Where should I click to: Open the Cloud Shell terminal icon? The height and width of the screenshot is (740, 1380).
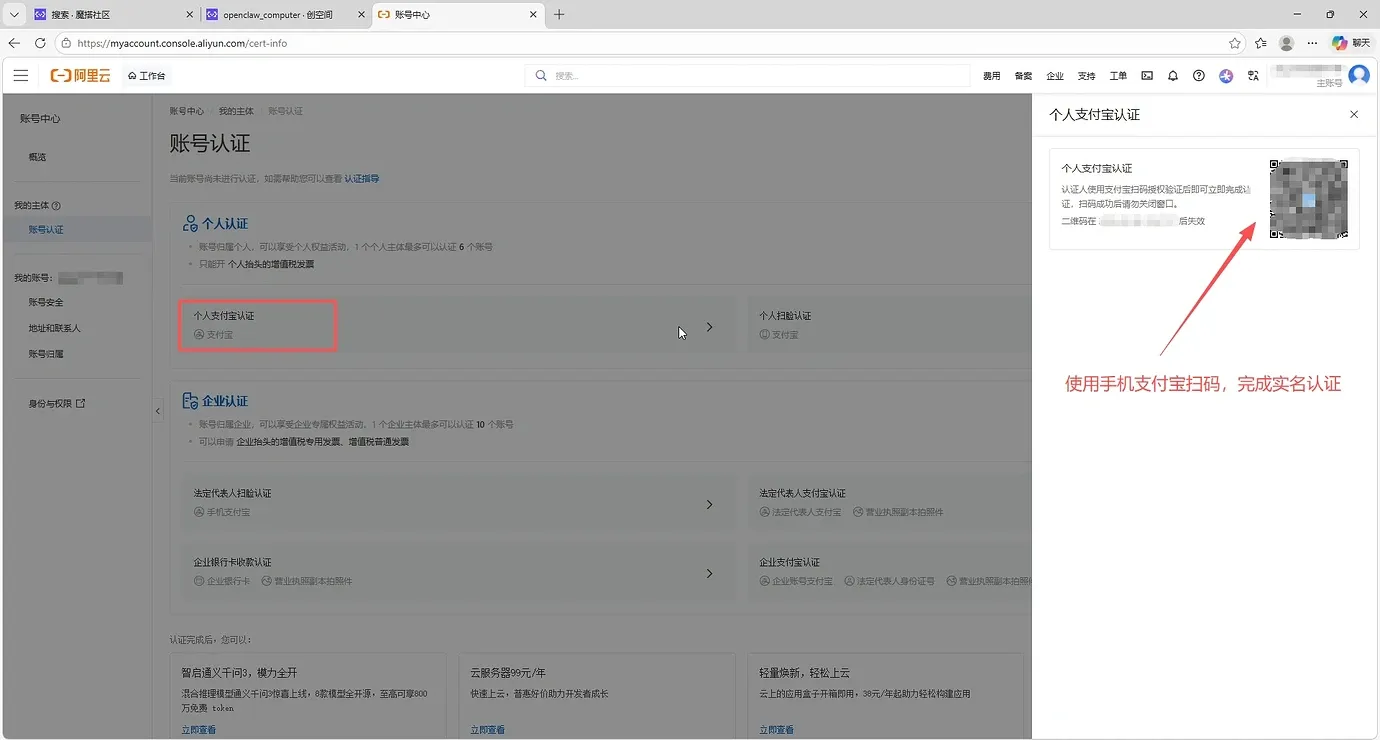tap(1148, 75)
